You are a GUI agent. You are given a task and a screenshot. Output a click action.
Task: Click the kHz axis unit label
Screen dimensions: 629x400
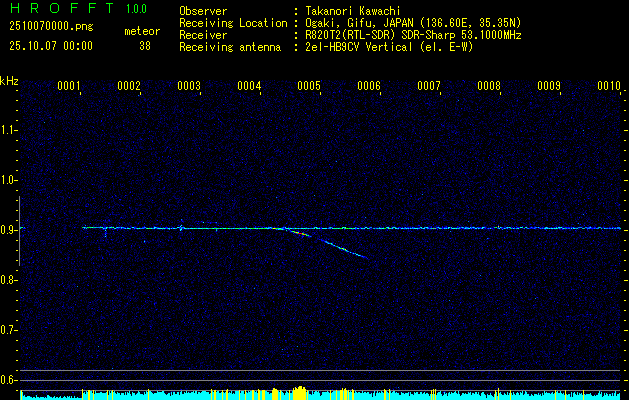9,81
